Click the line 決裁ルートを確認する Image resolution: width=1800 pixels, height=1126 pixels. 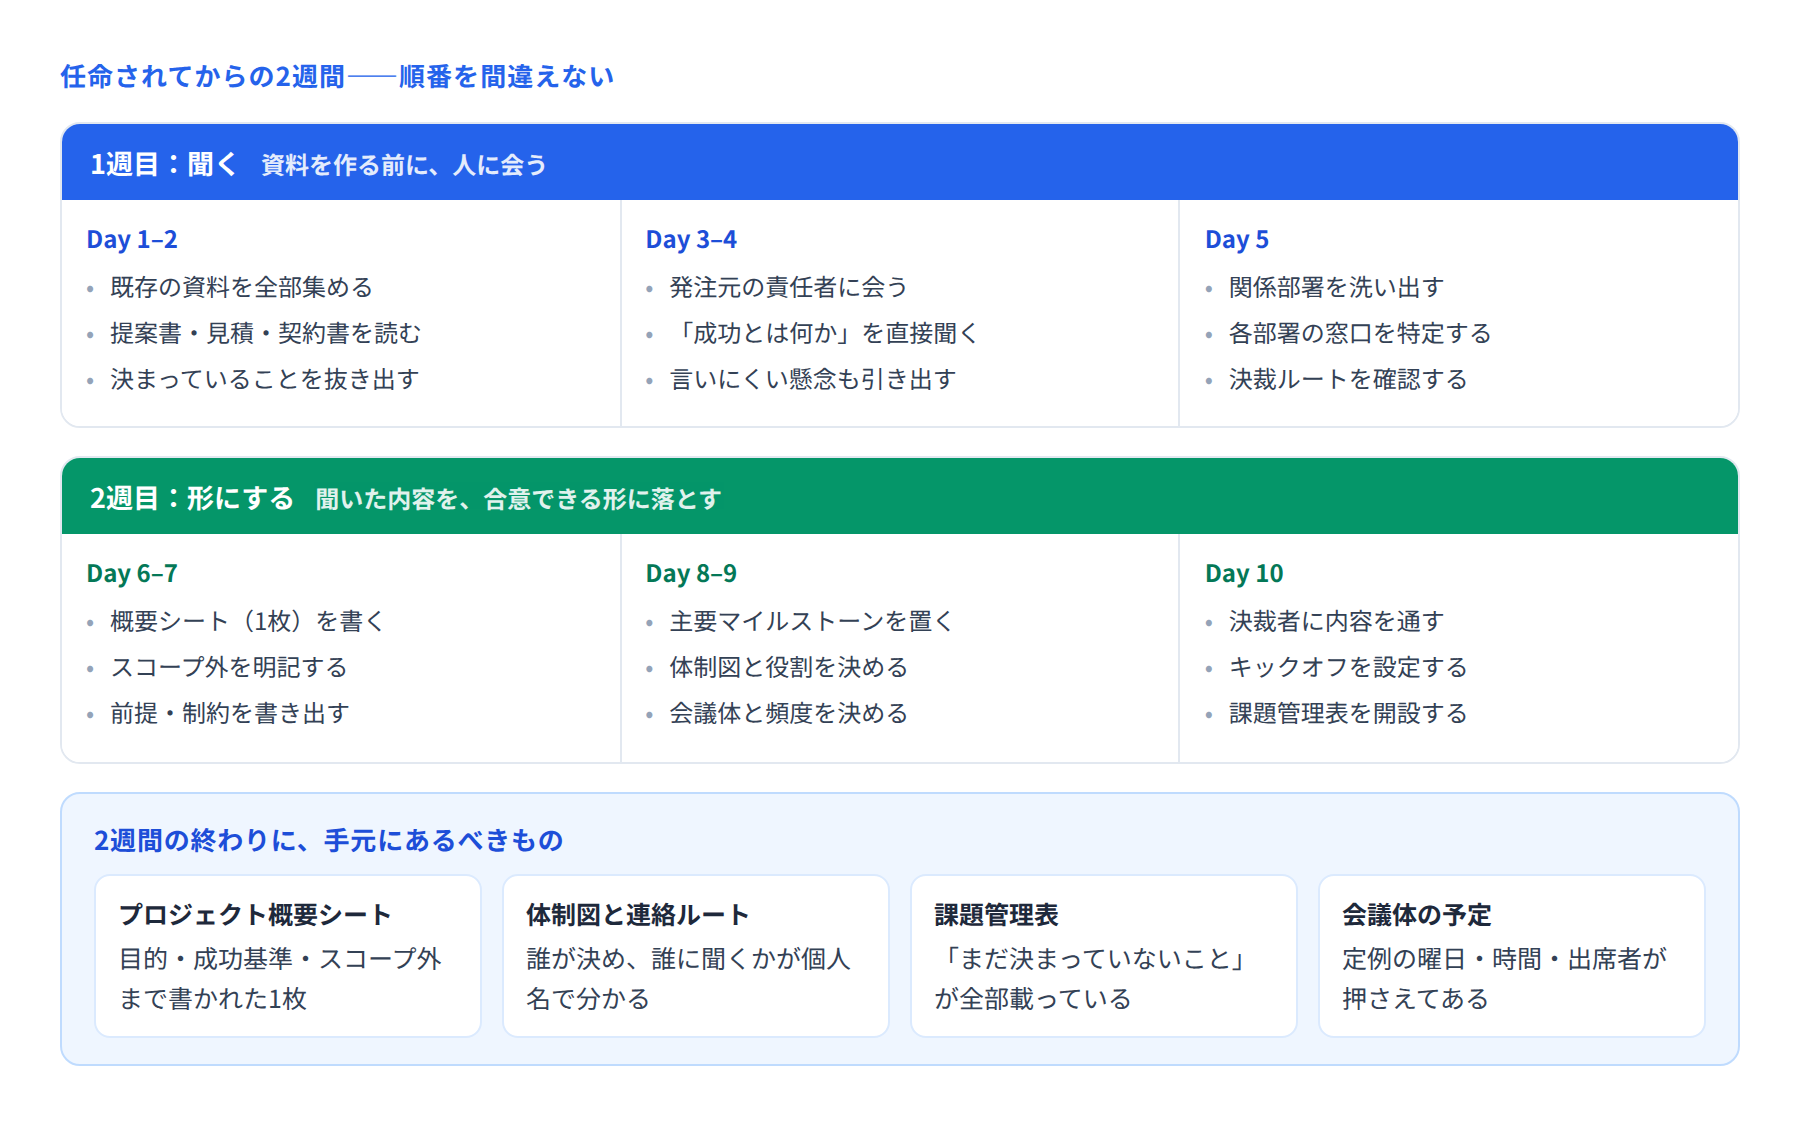coord(1348,380)
